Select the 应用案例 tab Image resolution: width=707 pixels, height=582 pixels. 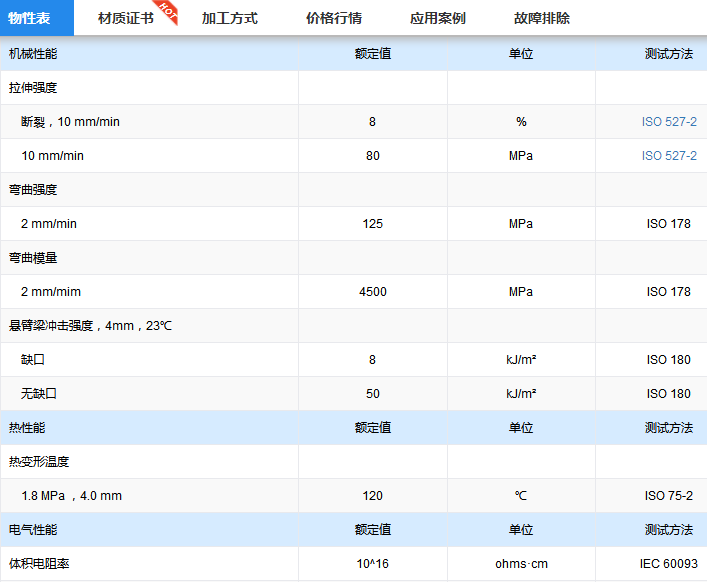point(437,18)
